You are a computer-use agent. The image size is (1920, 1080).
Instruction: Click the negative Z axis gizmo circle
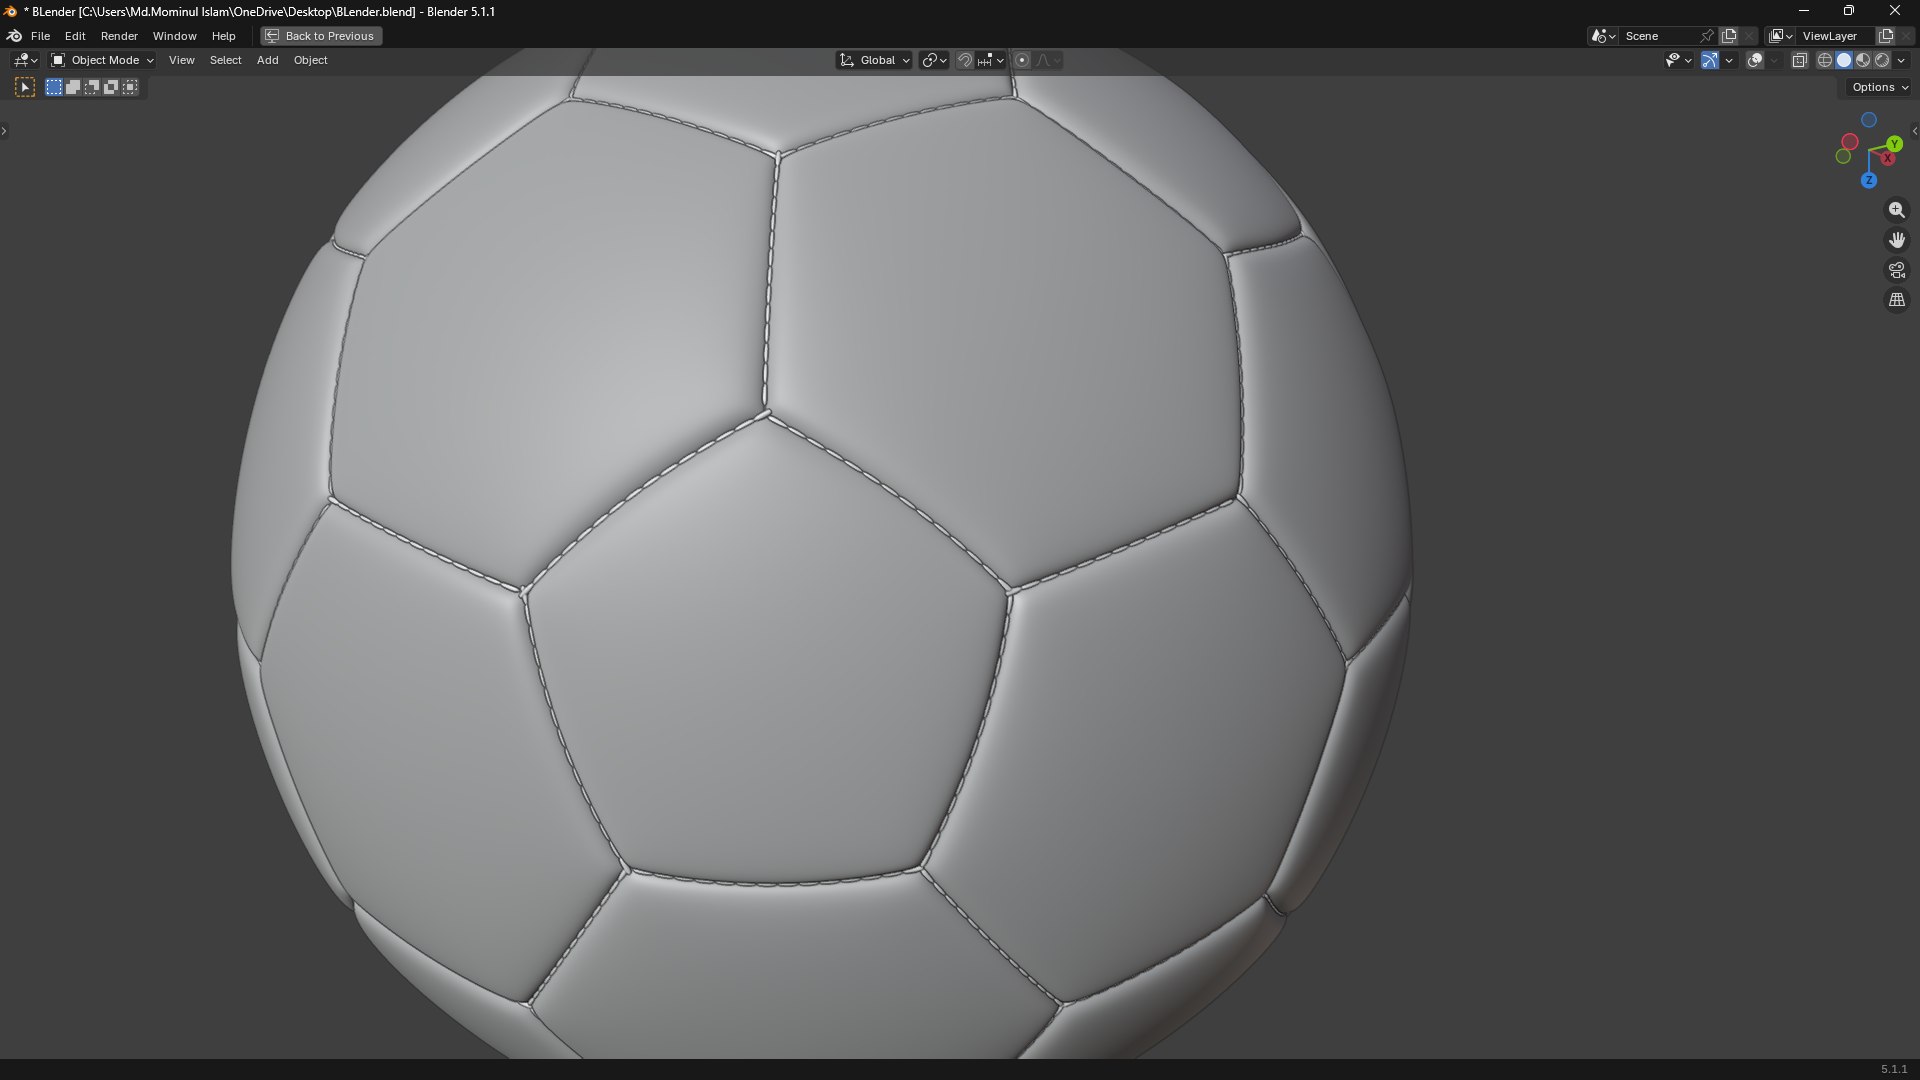[1868, 120]
